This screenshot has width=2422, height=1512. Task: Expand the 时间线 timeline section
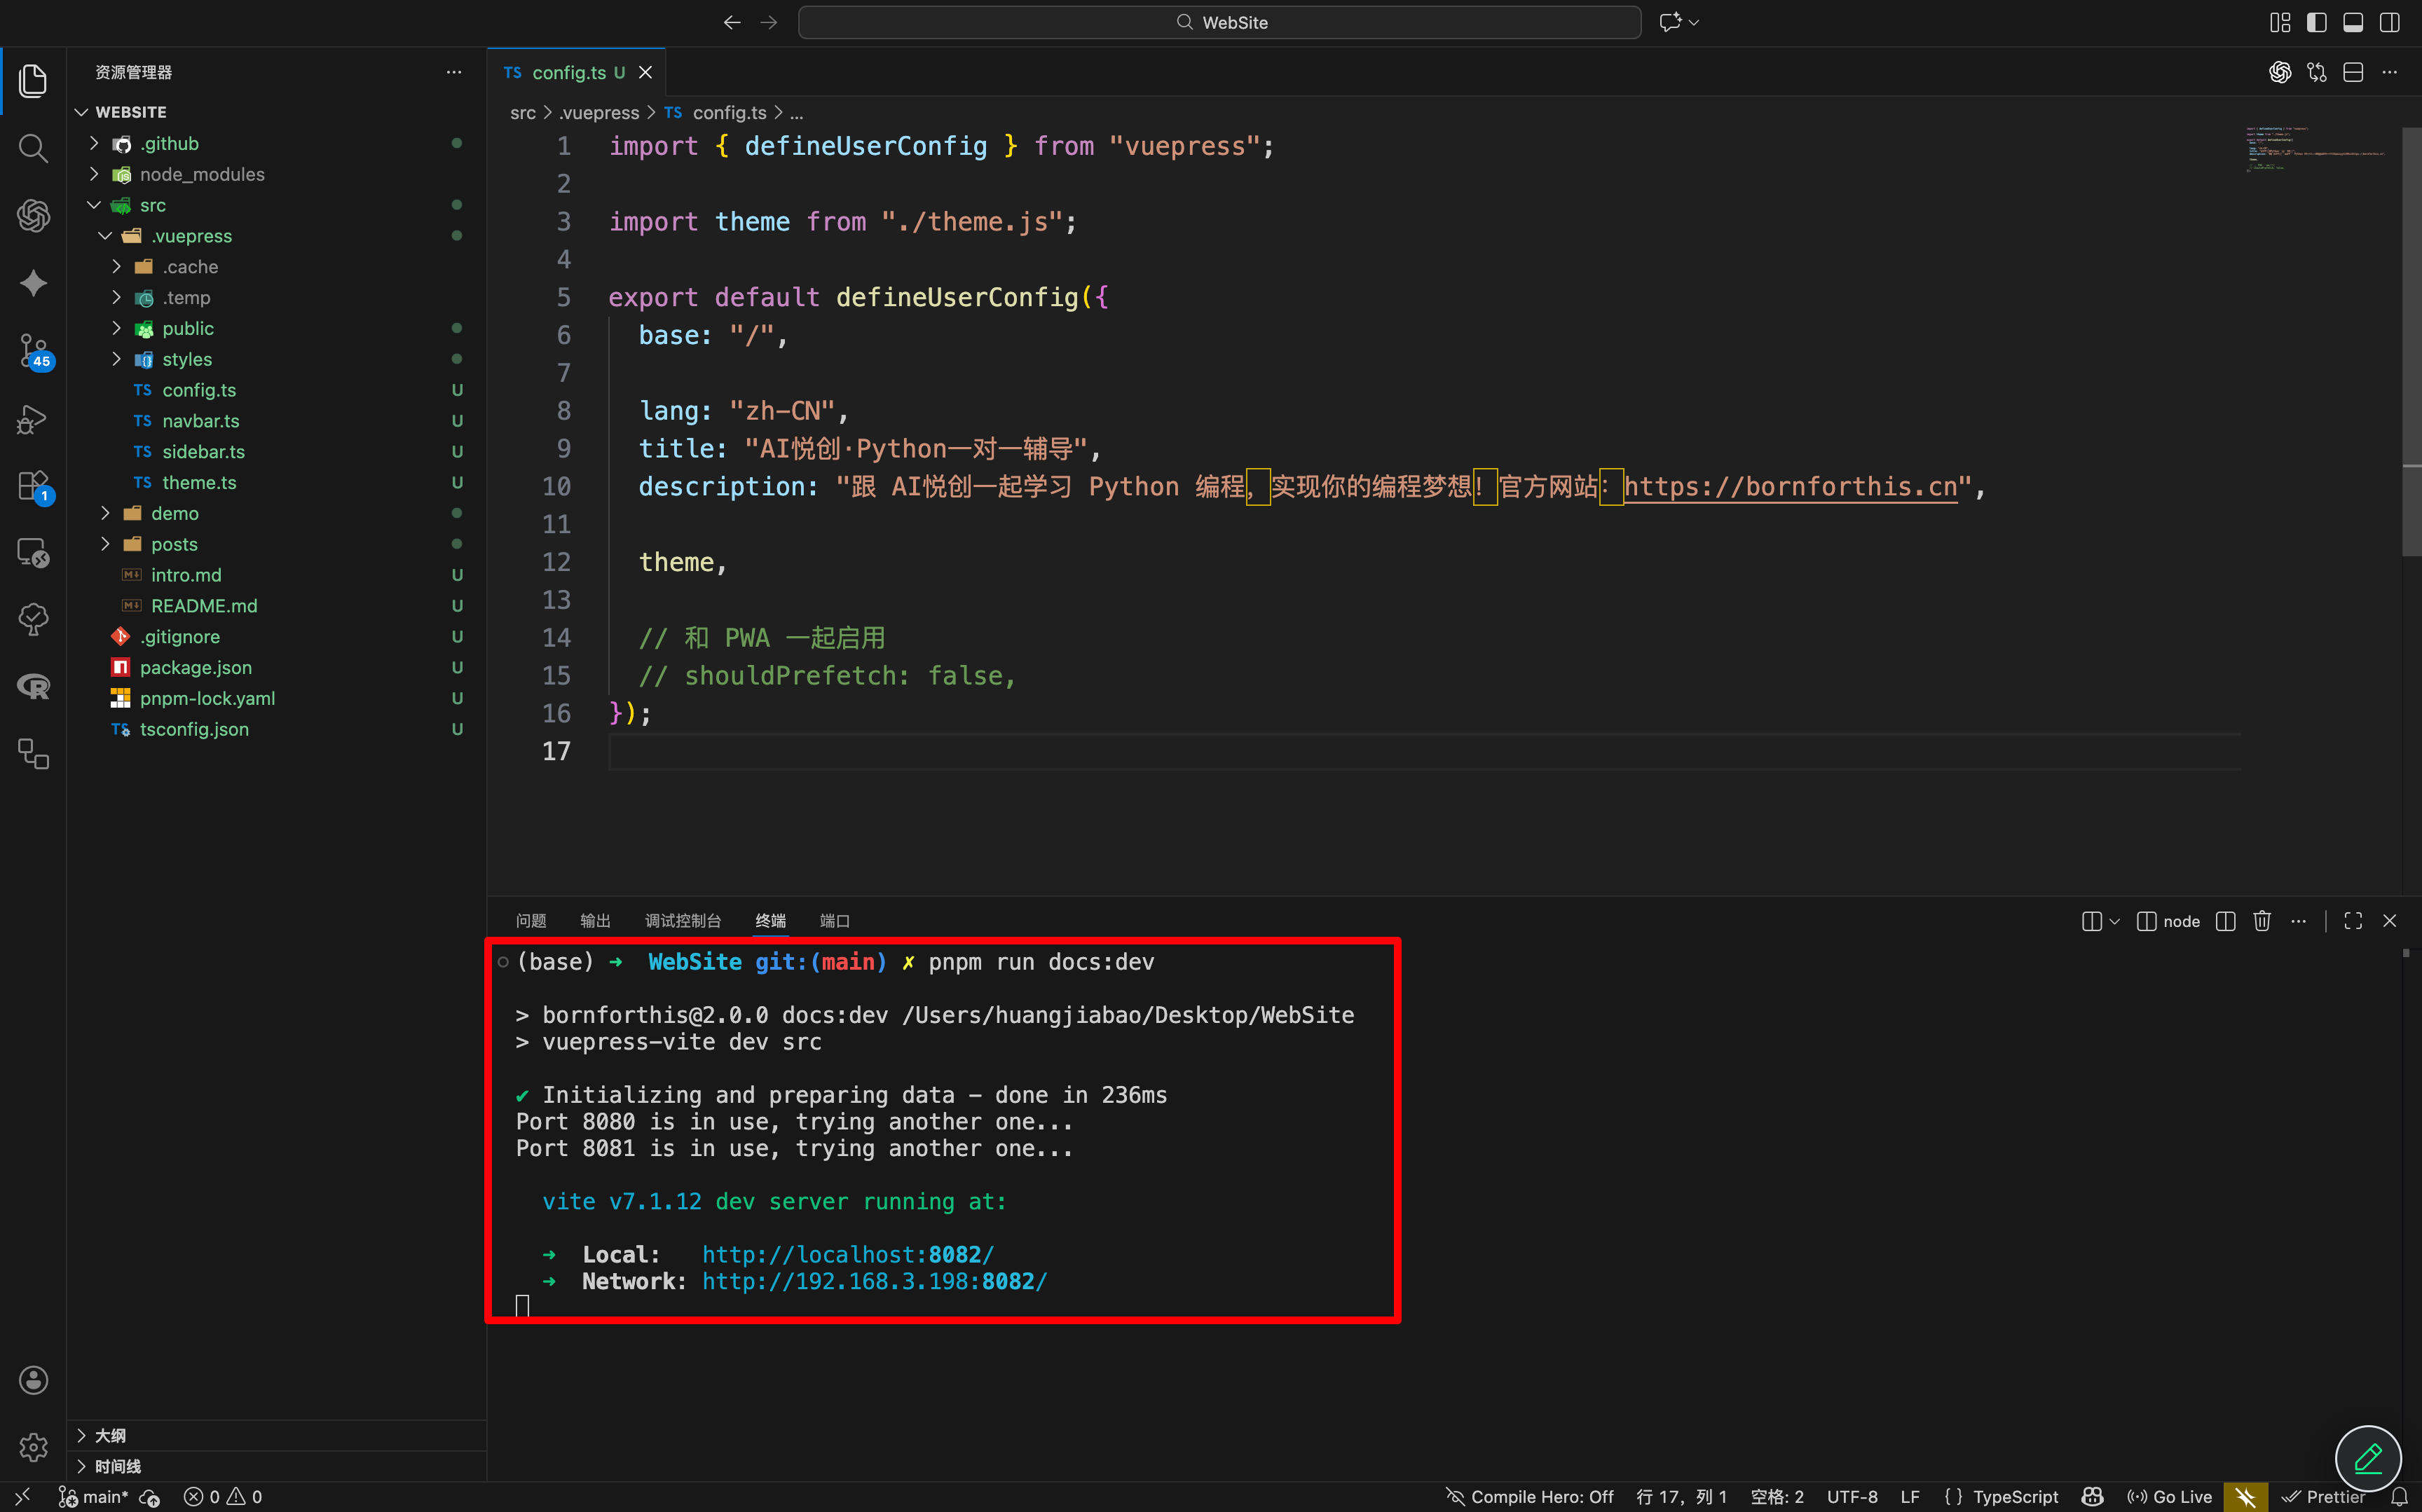click(x=117, y=1466)
